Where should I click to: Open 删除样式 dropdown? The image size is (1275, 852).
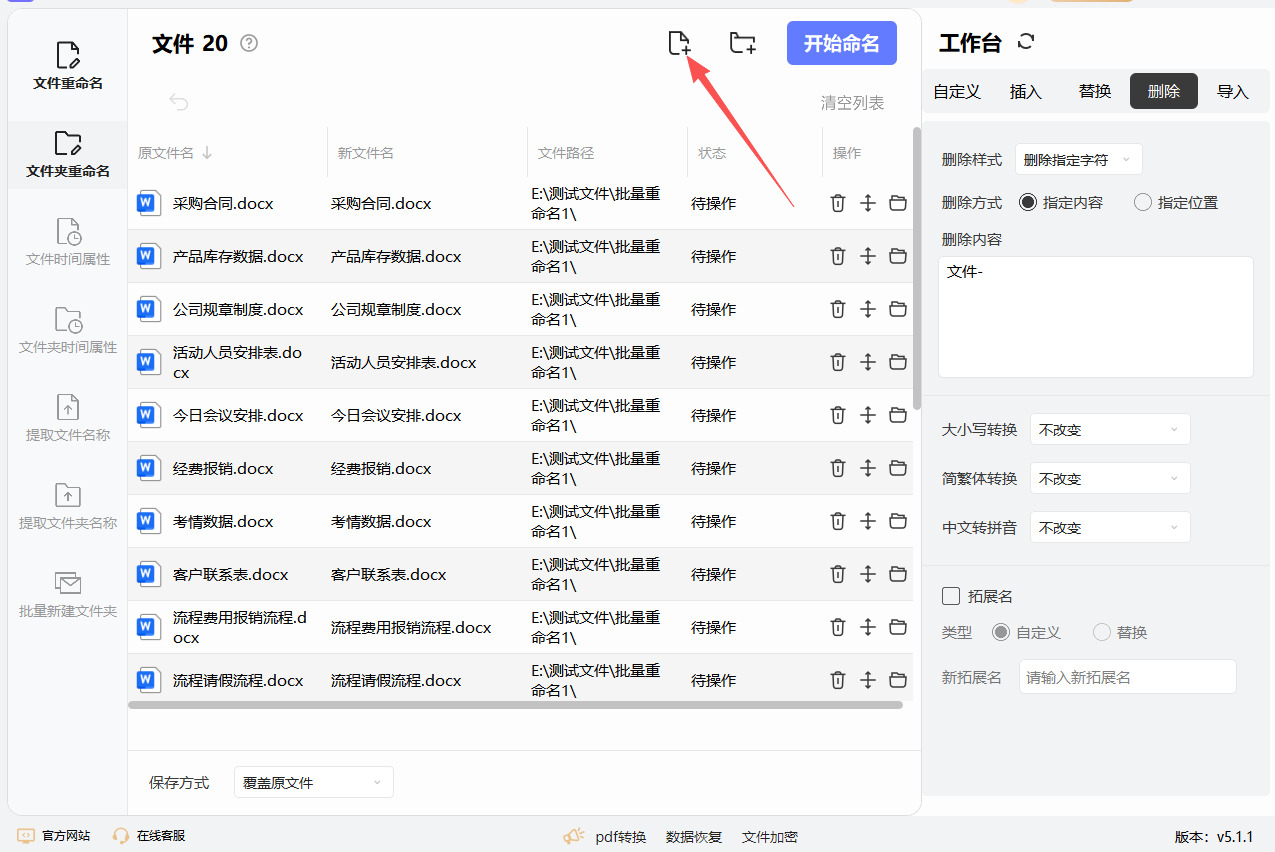tap(1079, 160)
